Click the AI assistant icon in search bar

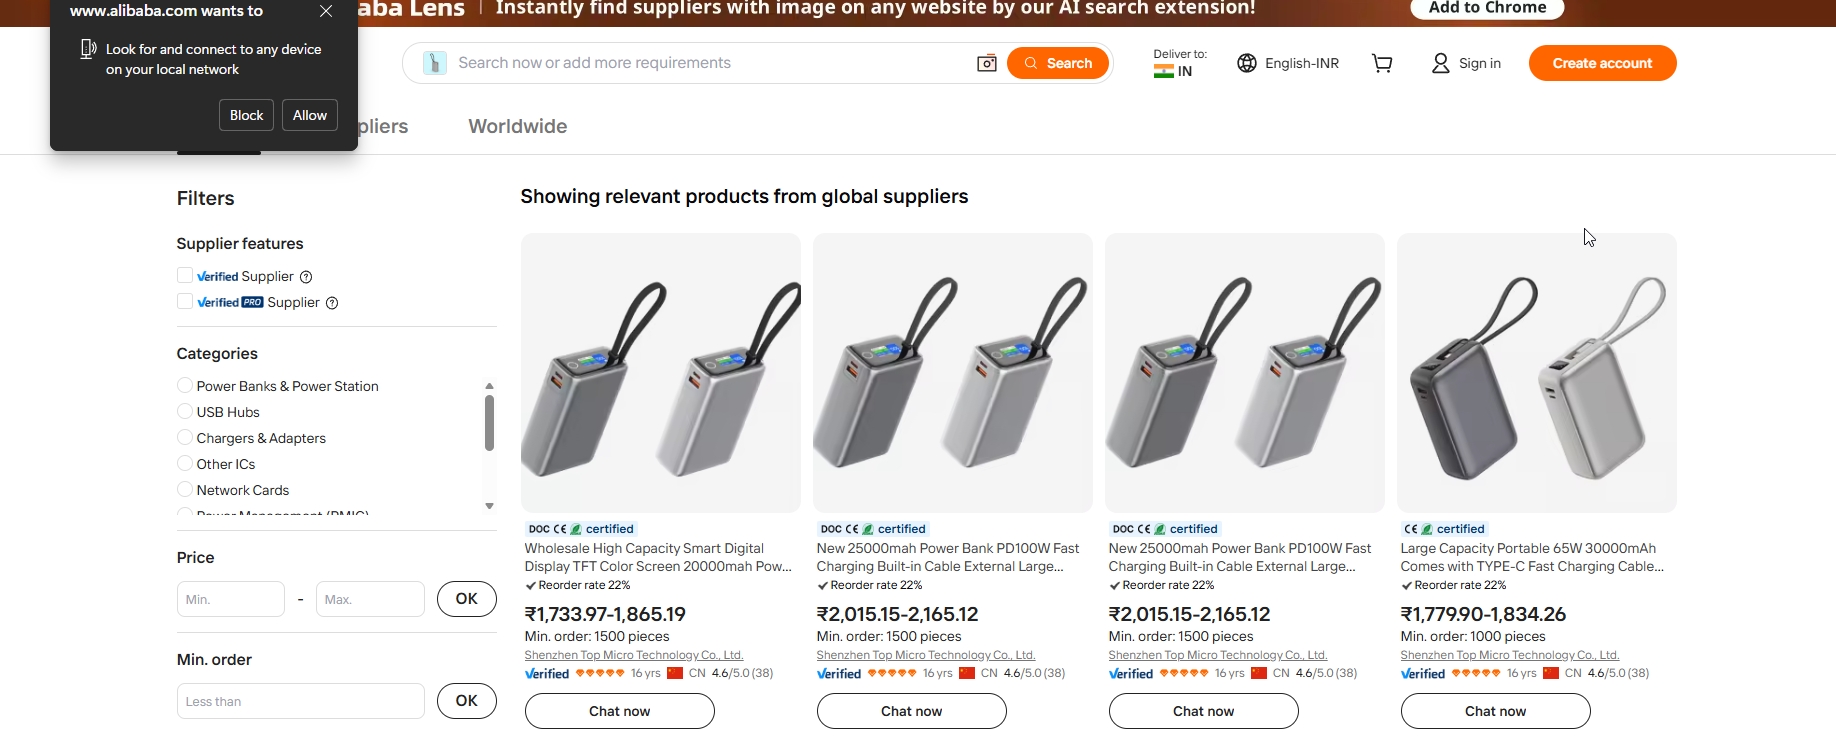[434, 63]
